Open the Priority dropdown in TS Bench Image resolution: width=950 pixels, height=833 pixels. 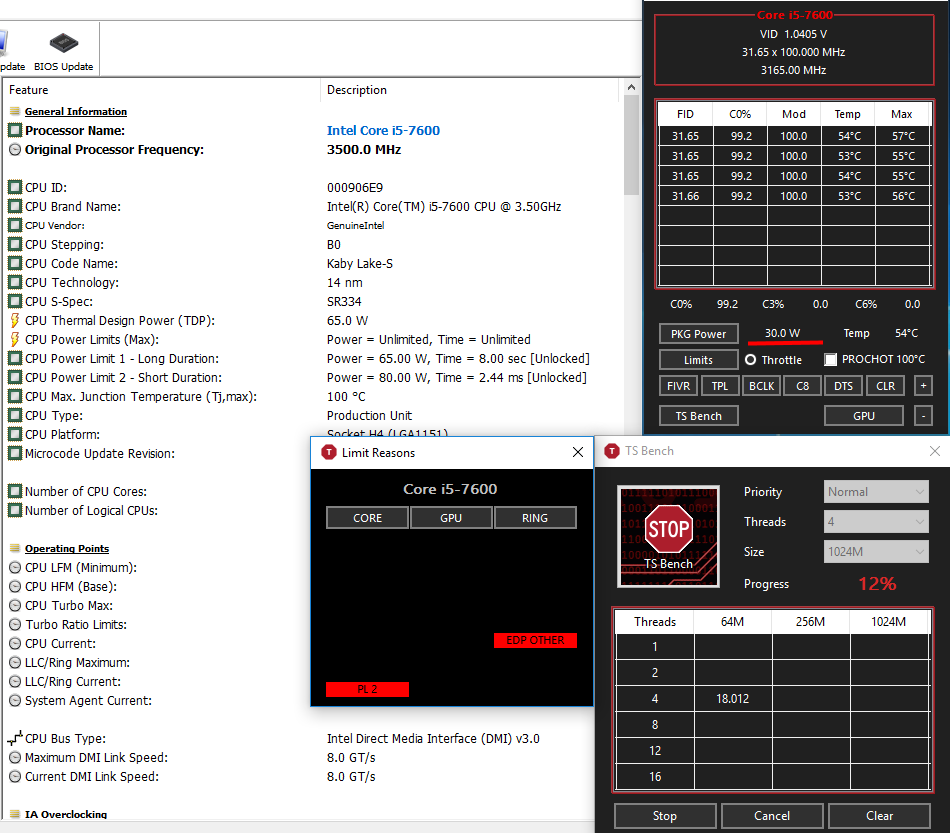[876, 492]
